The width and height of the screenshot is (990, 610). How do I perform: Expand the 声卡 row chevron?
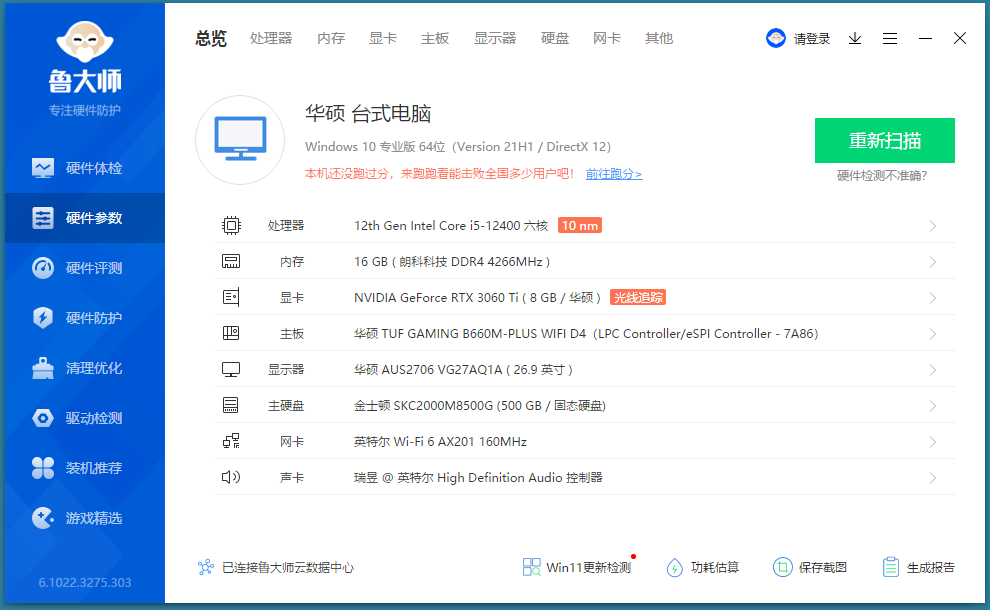tap(933, 478)
